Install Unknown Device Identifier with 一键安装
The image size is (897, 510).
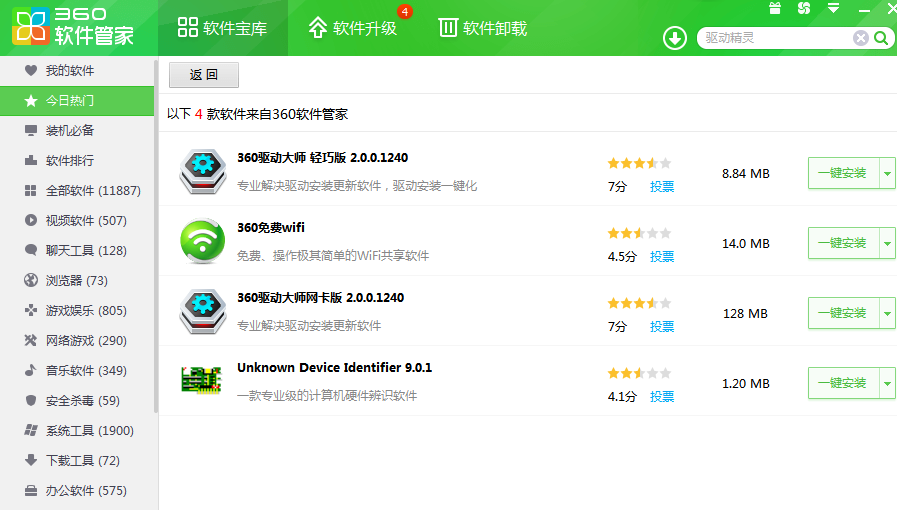tap(843, 383)
